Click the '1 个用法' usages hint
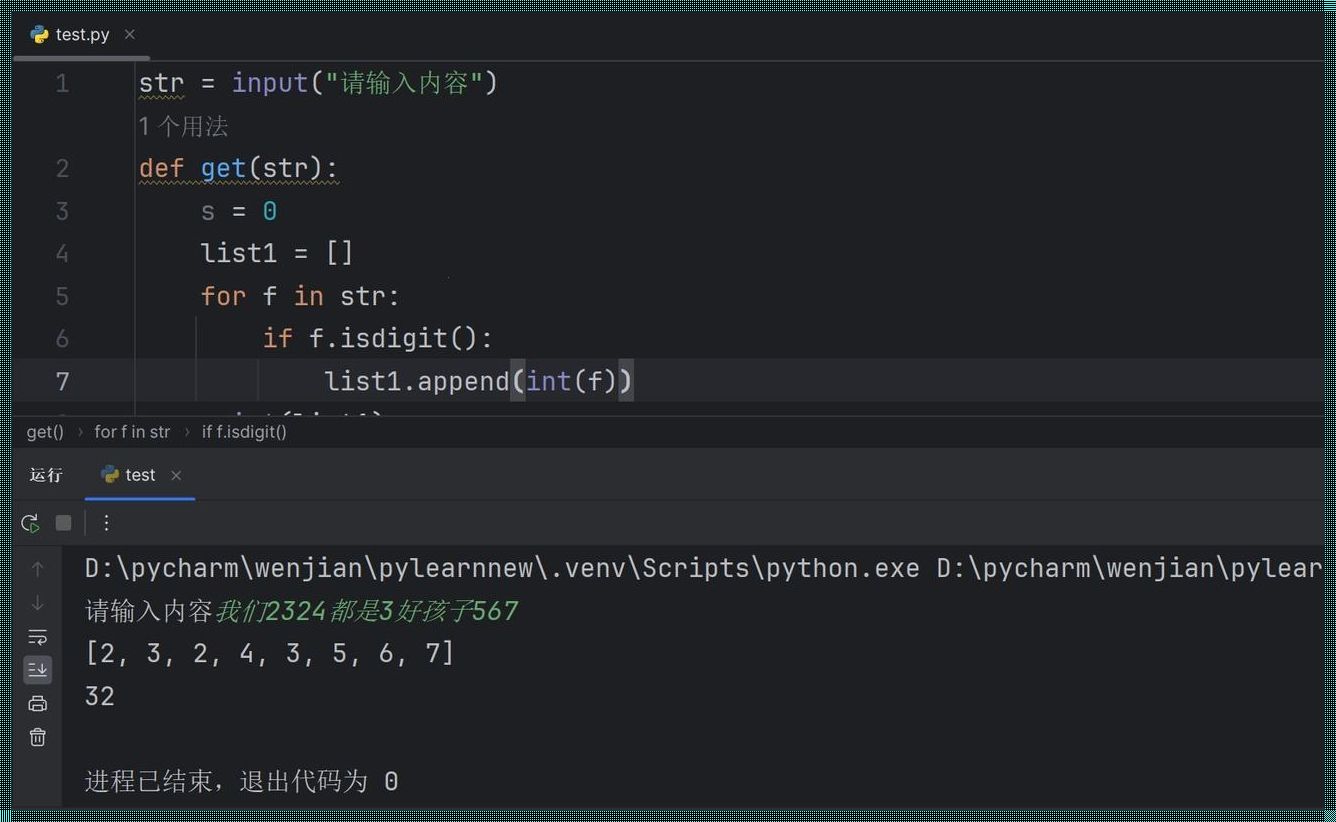Image resolution: width=1336 pixels, height=822 pixels. (x=183, y=126)
